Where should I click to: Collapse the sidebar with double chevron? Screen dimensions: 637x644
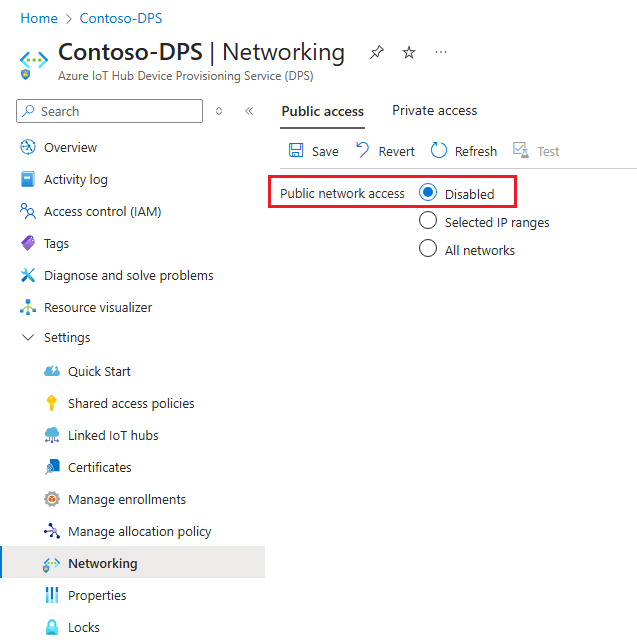249,111
